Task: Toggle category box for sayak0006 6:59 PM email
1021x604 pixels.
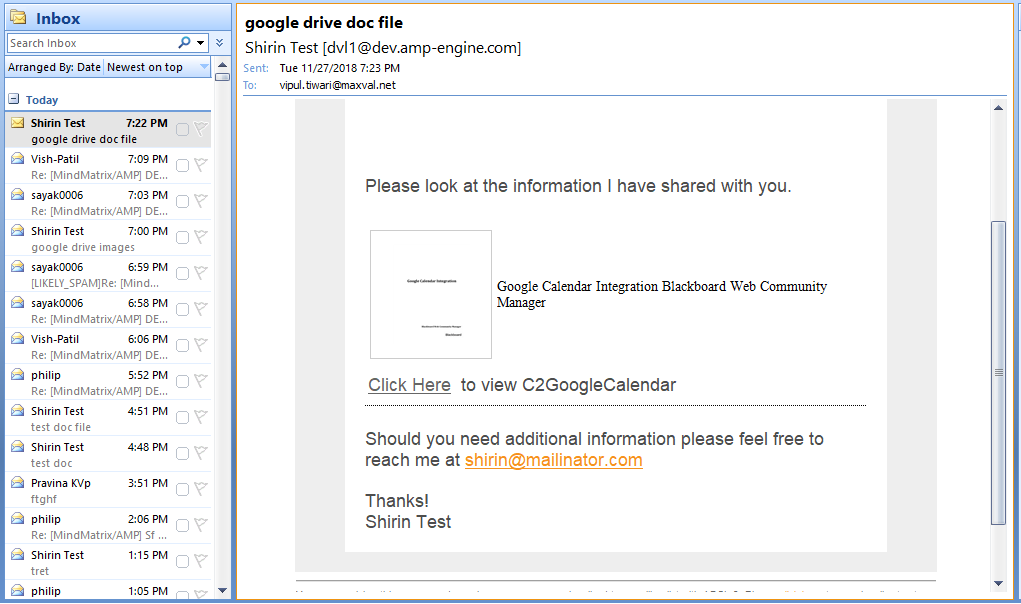Action: tap(182, 273)
